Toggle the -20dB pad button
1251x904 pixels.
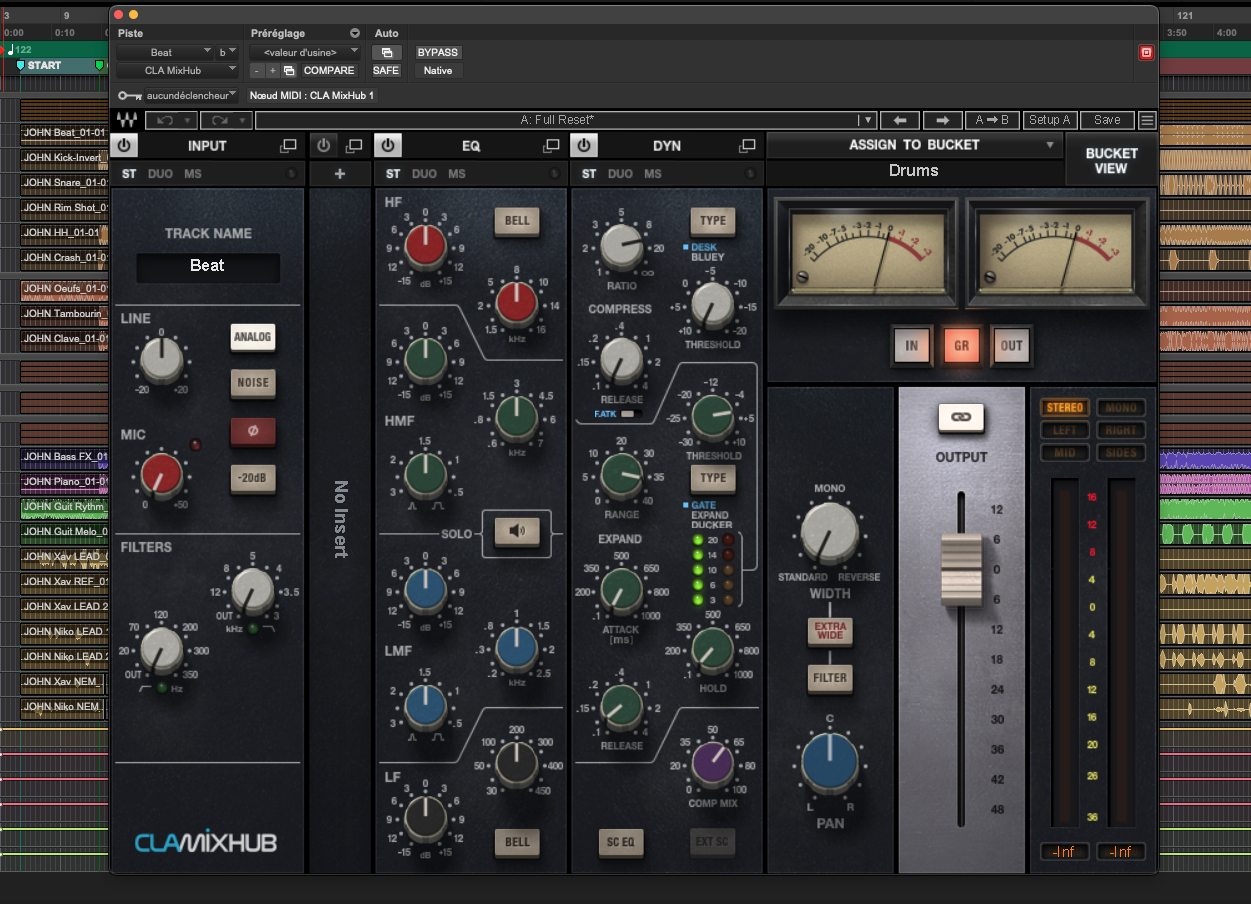[253, 480]
